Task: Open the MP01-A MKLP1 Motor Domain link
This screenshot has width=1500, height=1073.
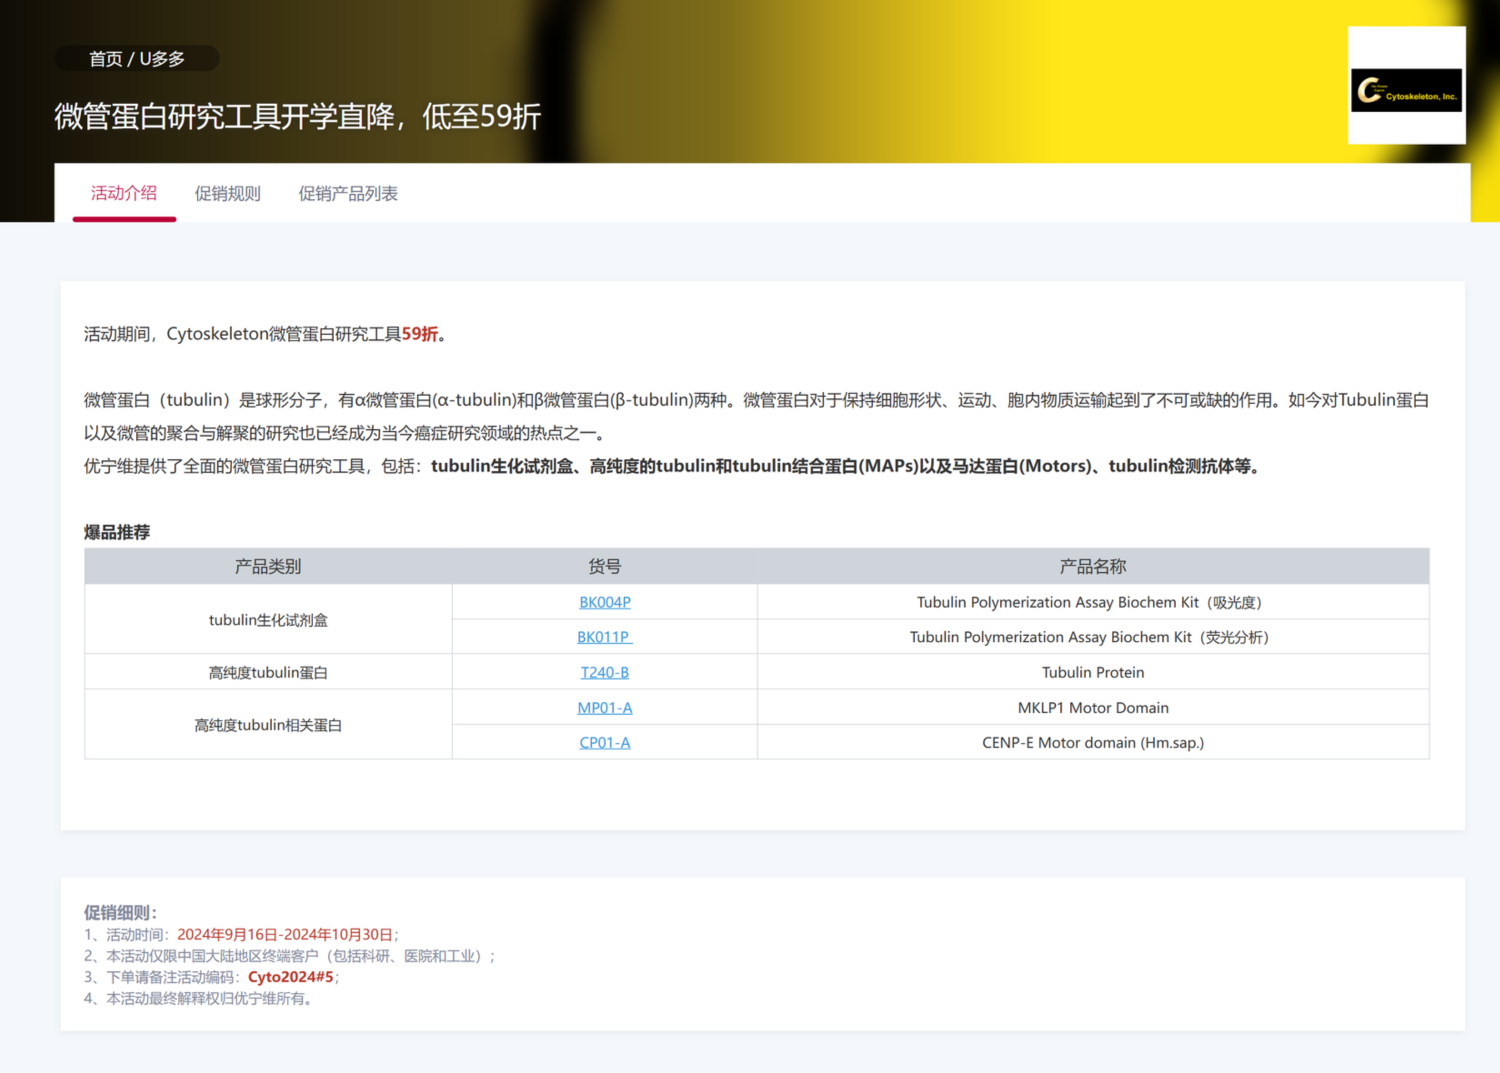Action: coord(604,707)
